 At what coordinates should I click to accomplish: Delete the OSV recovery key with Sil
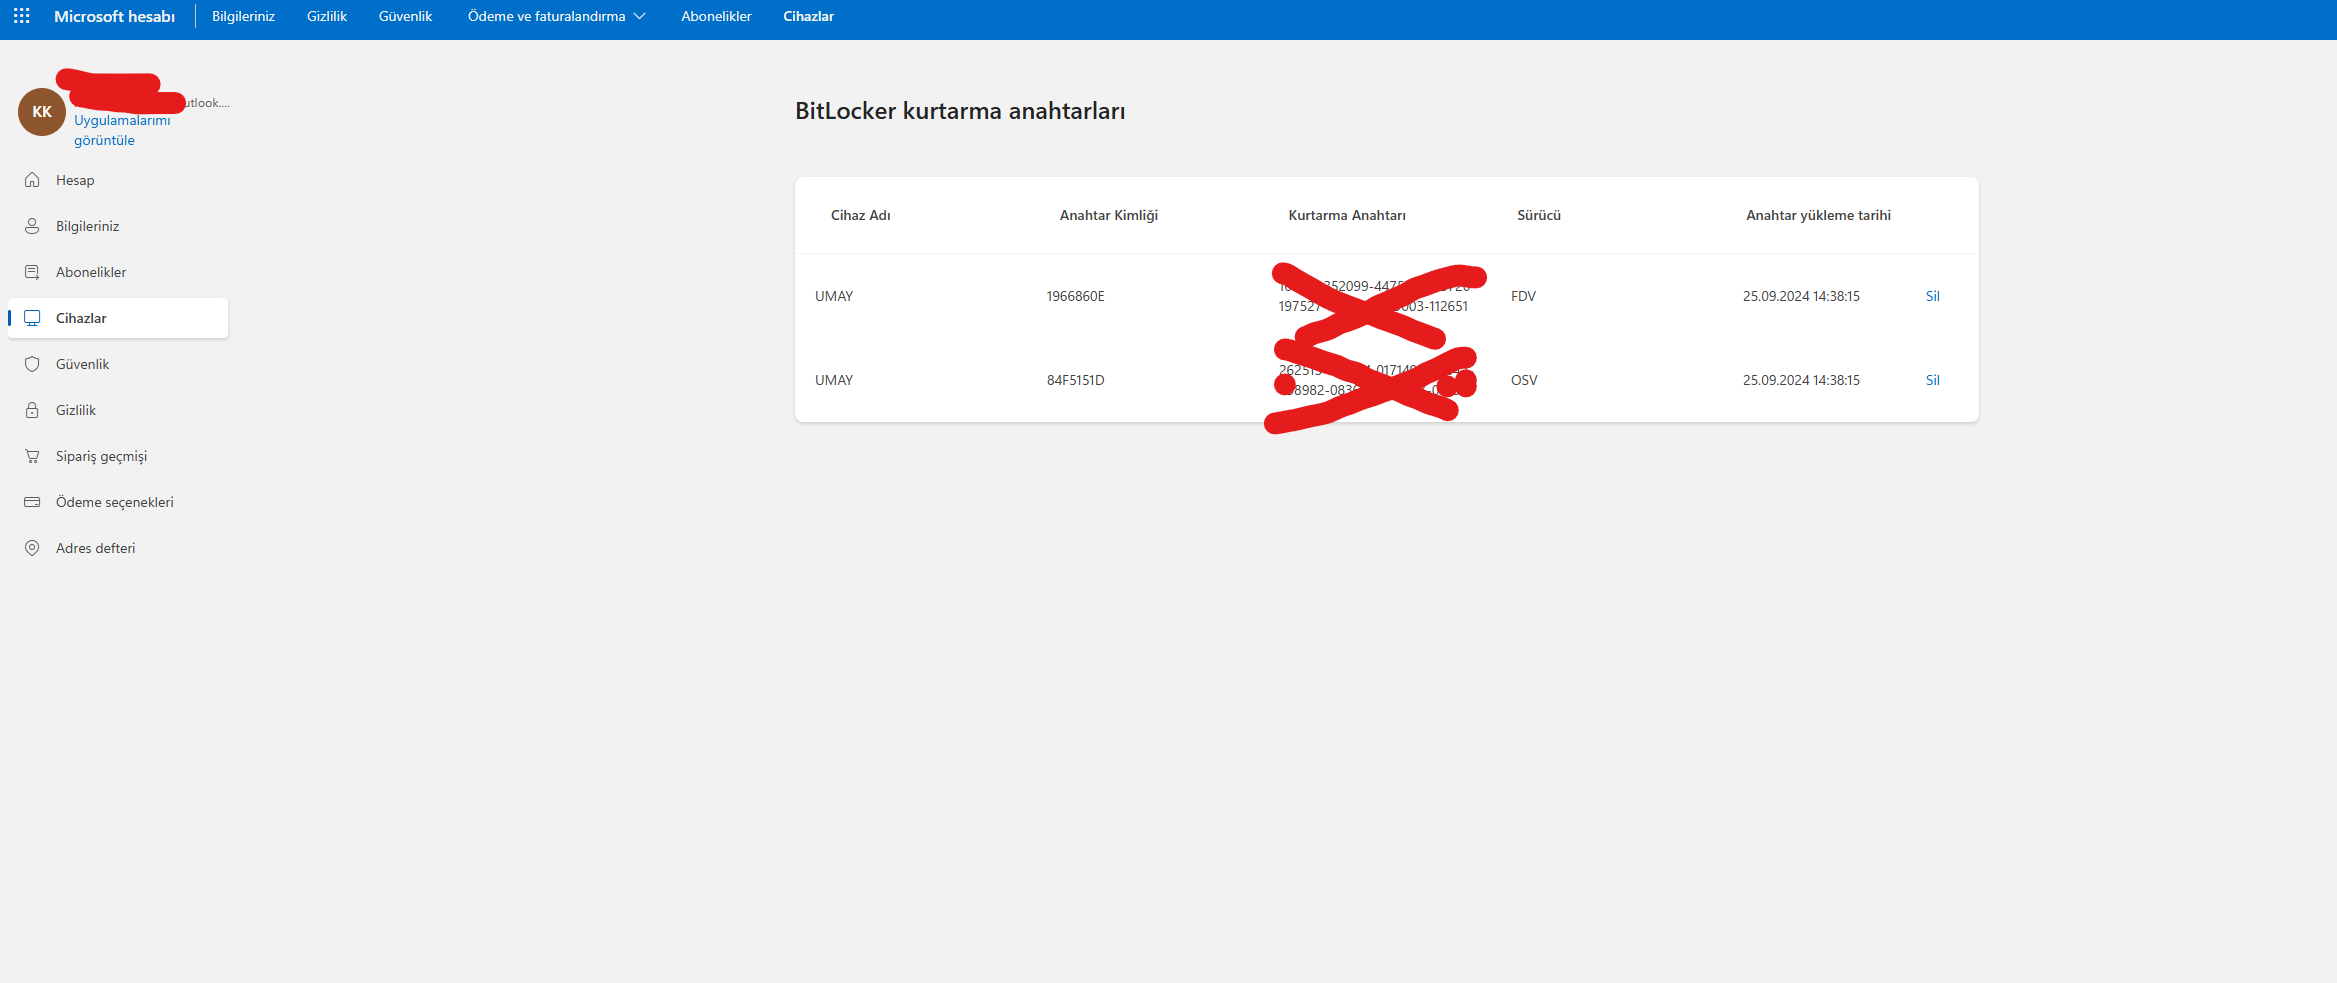pyautogui.click(x=1932, y=380)
